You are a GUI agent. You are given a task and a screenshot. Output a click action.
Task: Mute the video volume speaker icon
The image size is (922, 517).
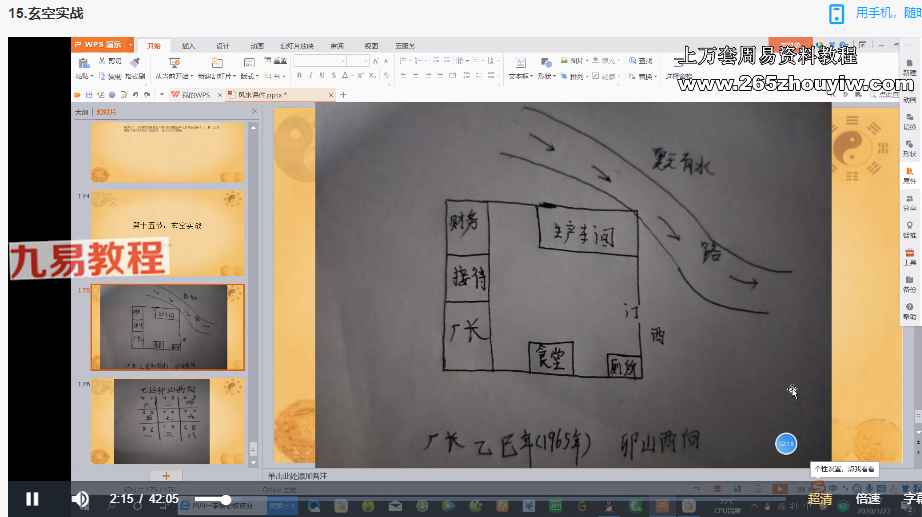(x=80, y=499)
